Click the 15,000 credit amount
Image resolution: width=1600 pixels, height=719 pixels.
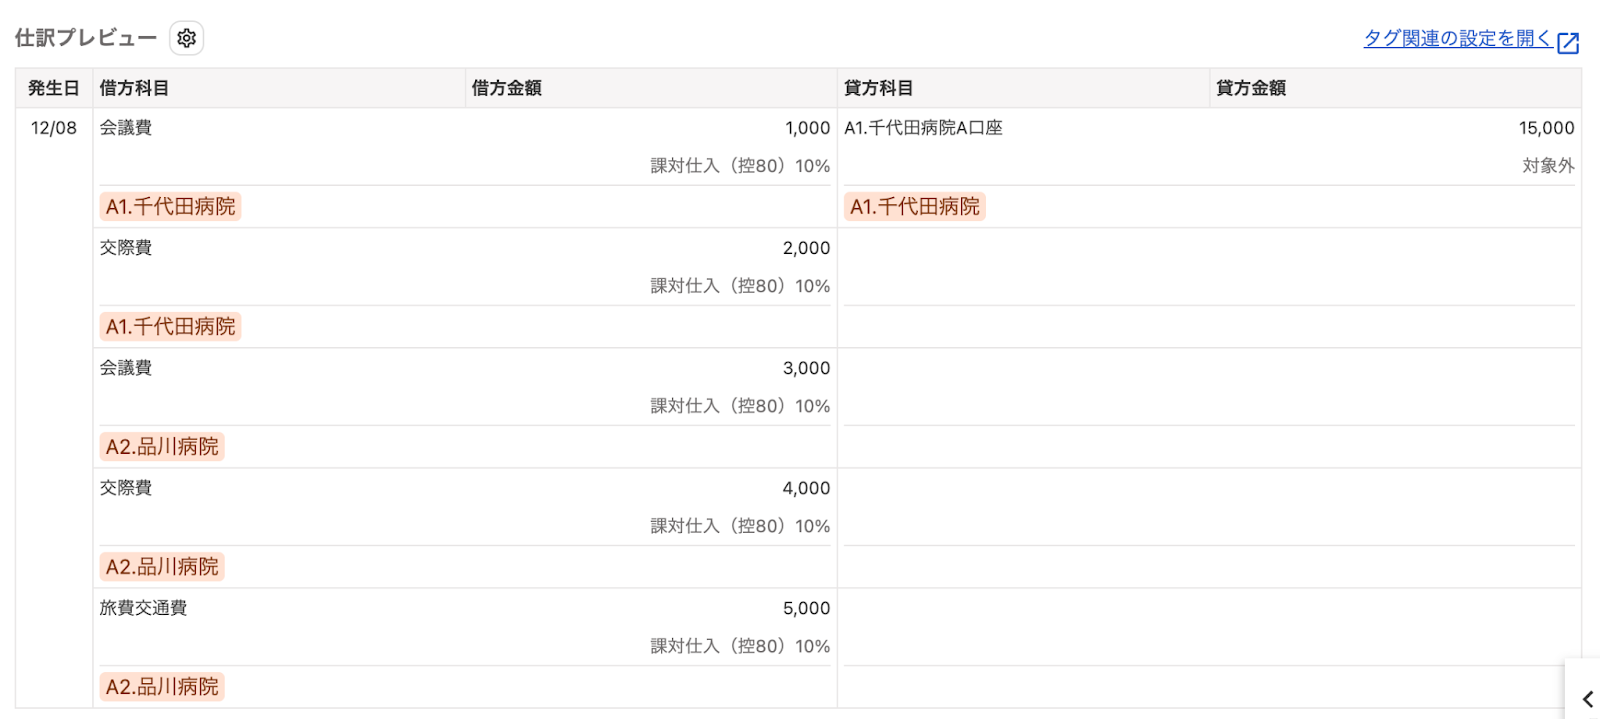(x=1546, y=128)
